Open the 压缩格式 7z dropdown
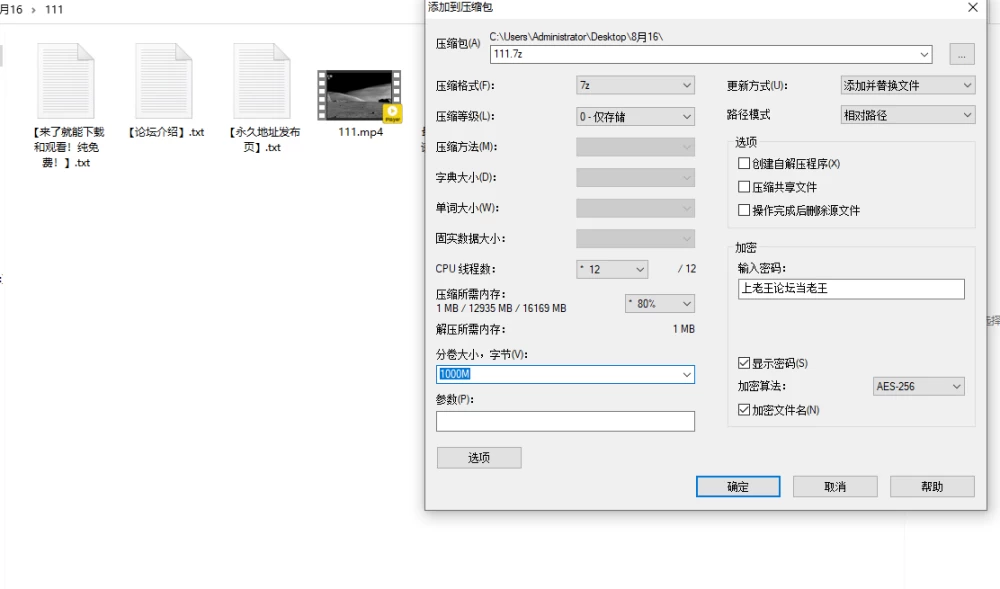The image size is (1000, 589). coord(635,85)
